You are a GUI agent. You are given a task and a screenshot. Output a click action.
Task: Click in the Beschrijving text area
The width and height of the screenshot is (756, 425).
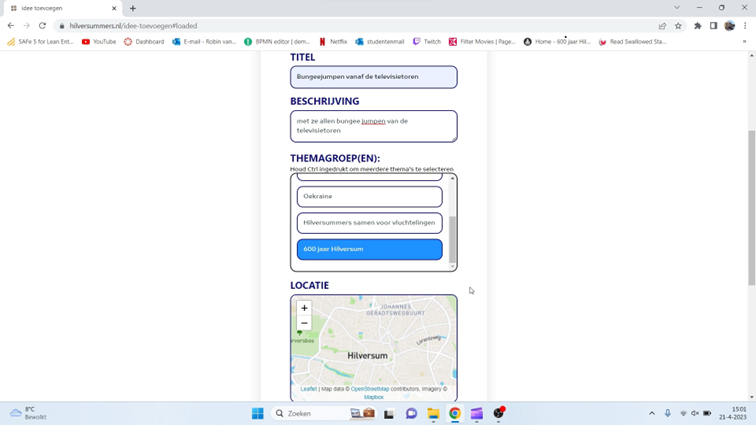373,126
